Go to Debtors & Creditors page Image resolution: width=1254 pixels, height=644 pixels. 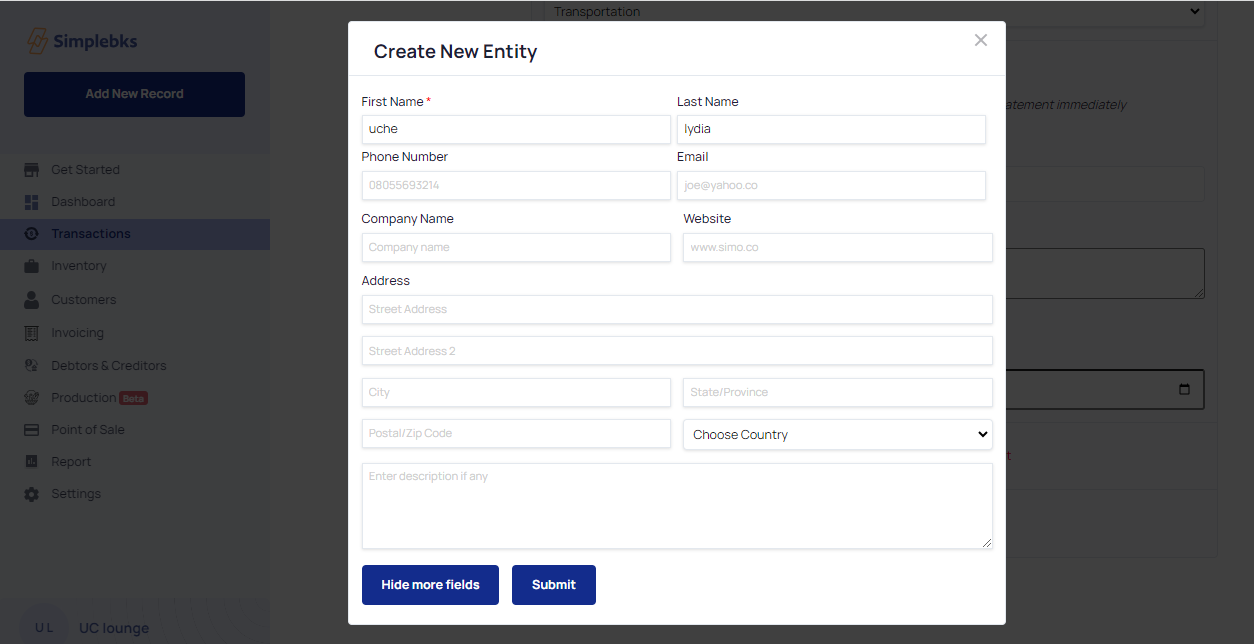pyautogui.click(x=109, y=366)
